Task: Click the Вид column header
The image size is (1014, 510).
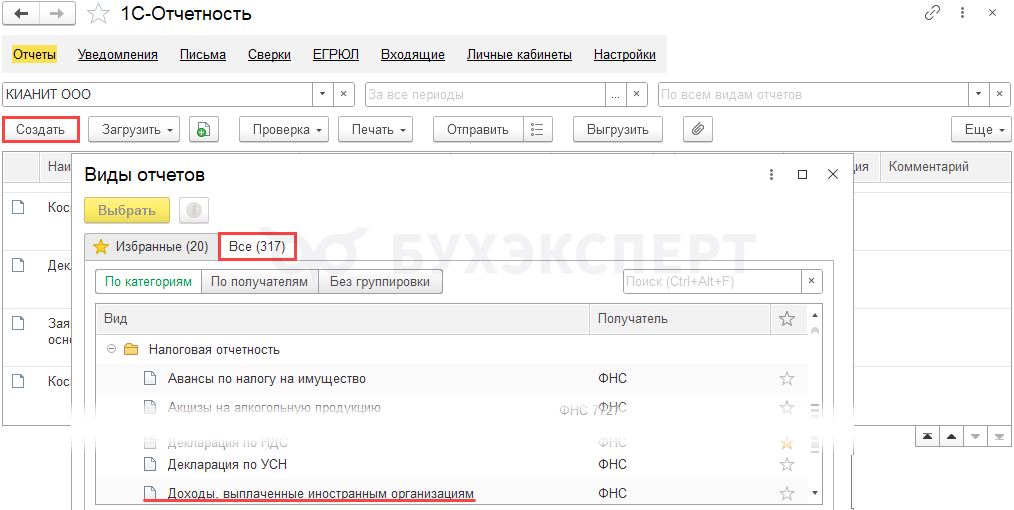Action: tap(342, 319)
